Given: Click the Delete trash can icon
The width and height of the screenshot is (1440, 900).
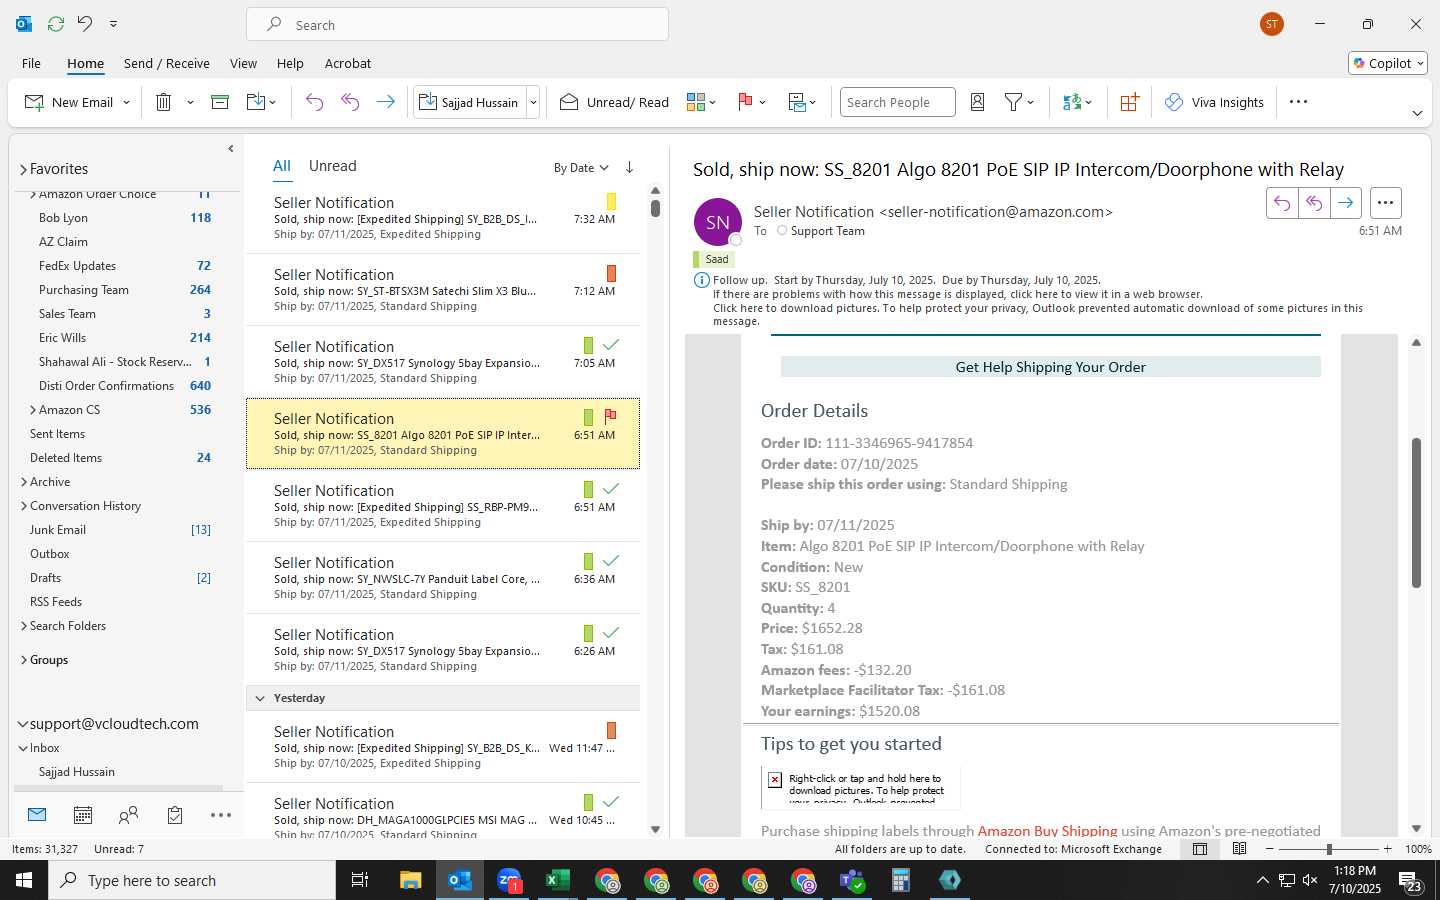Looking at the screenshot, I should tap(164, 102).
